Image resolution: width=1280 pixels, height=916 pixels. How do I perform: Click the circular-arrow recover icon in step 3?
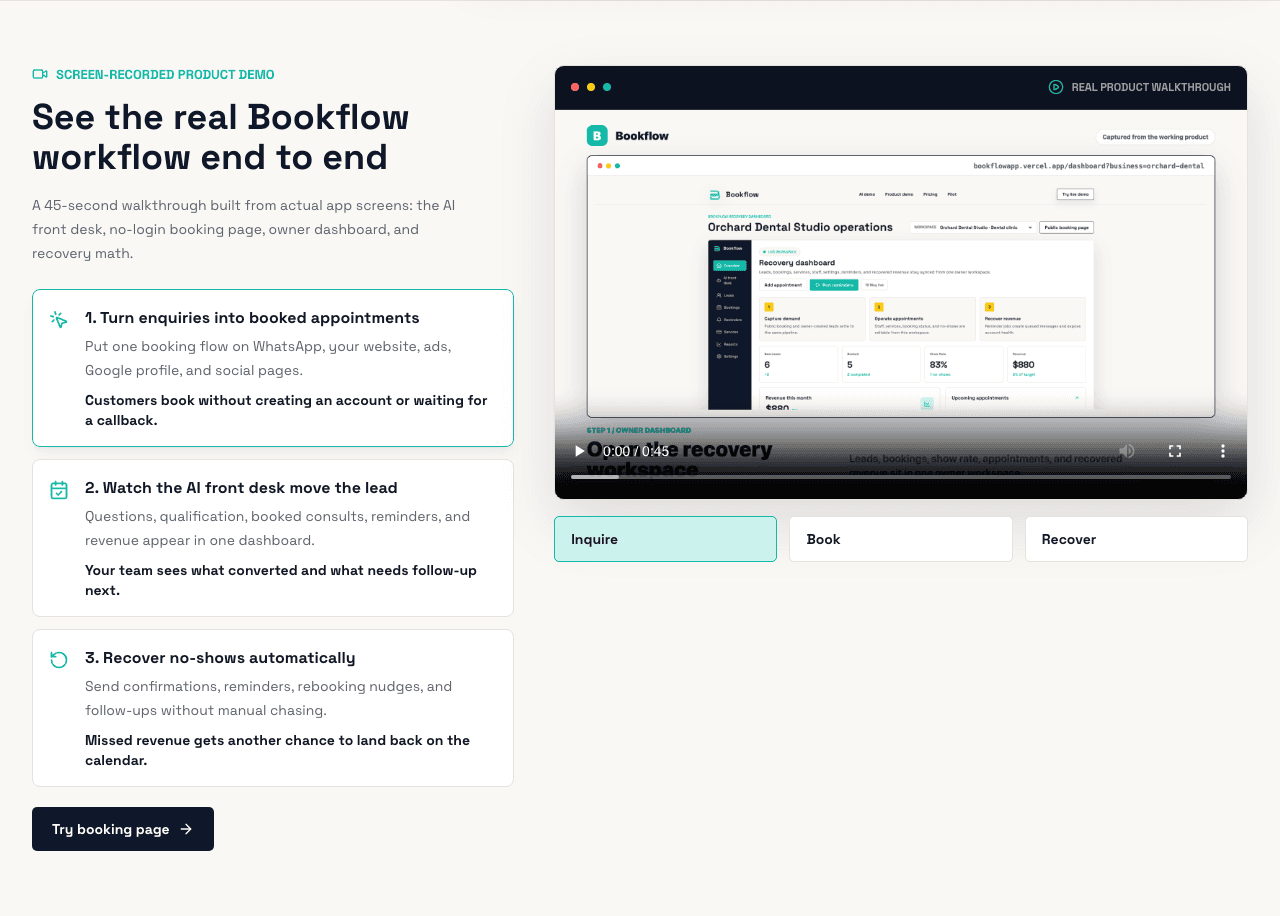point(59,660)
